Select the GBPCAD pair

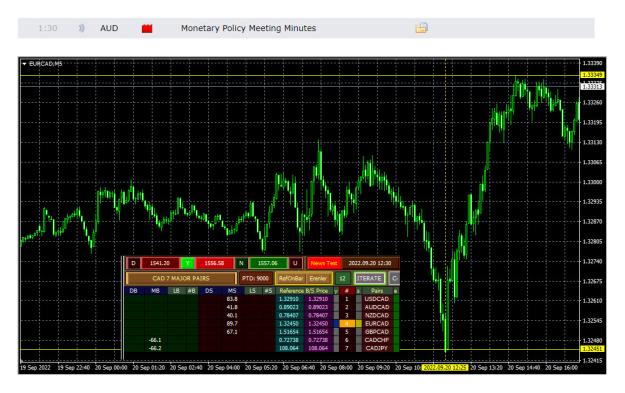point(377,332)
